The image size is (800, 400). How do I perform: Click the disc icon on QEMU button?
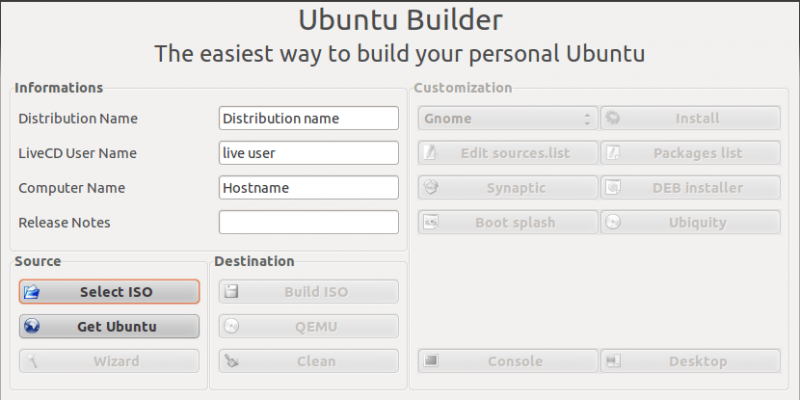(232, 327)
